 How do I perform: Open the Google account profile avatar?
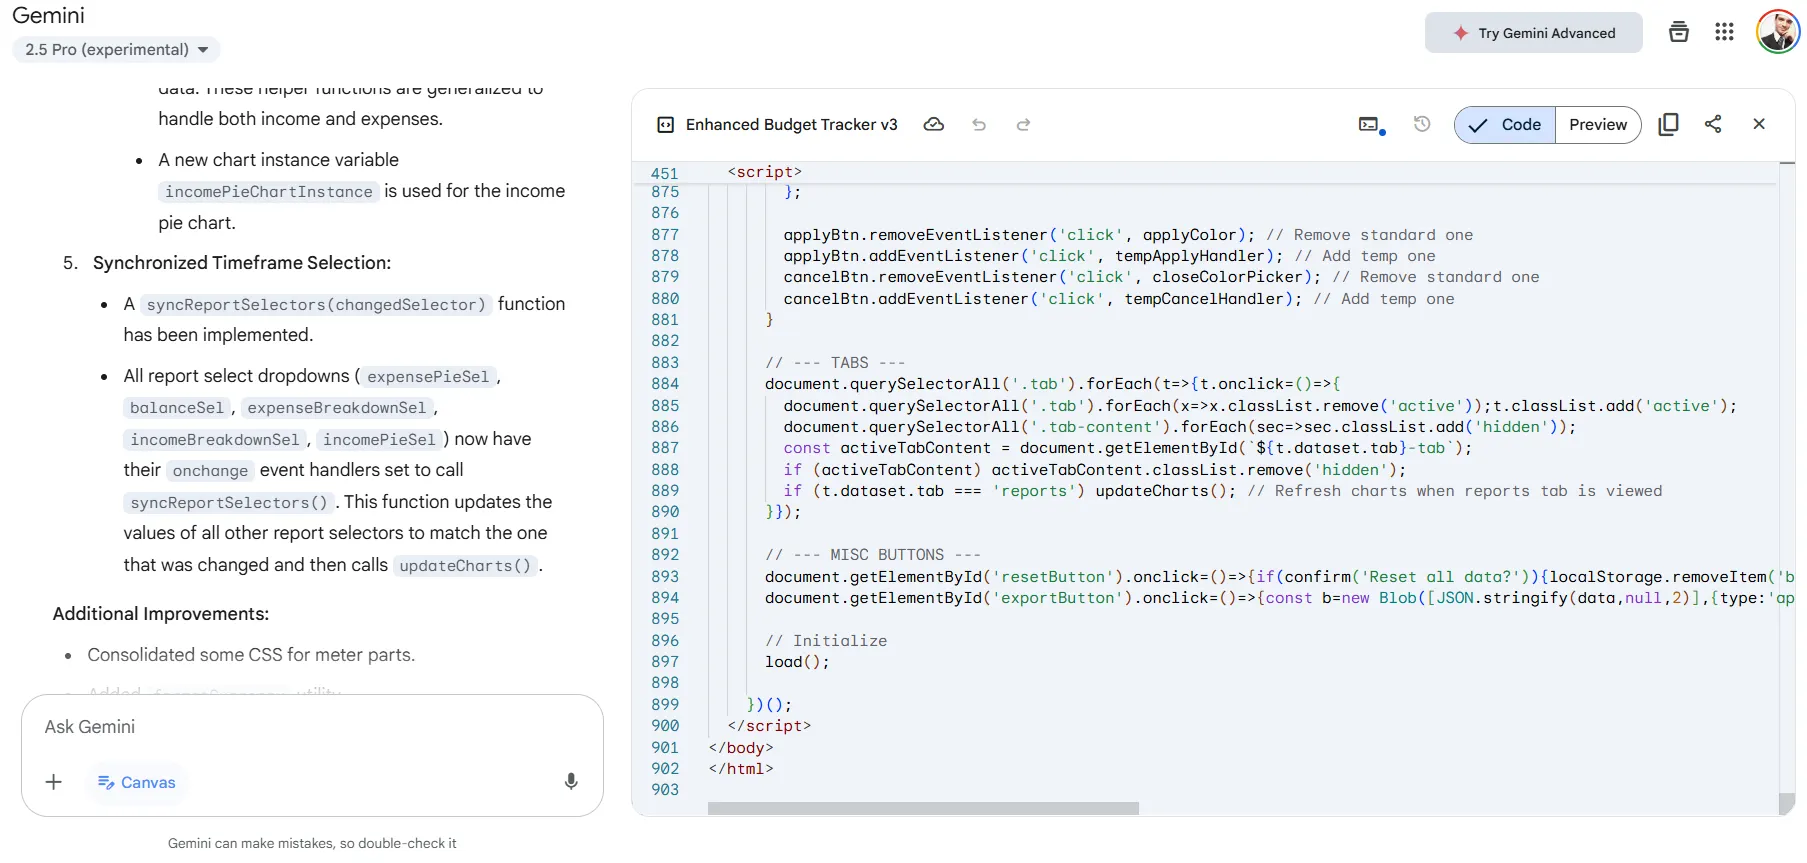(1777, 32)
